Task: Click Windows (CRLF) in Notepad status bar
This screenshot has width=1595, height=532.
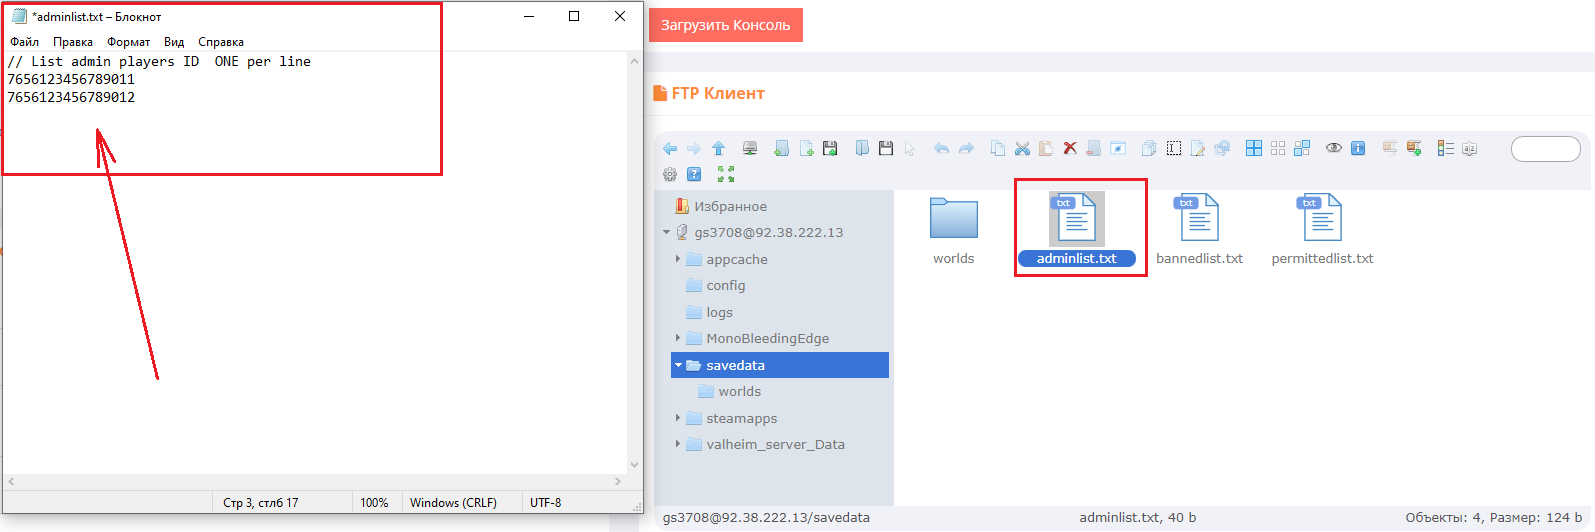Action: click(453, 503)
